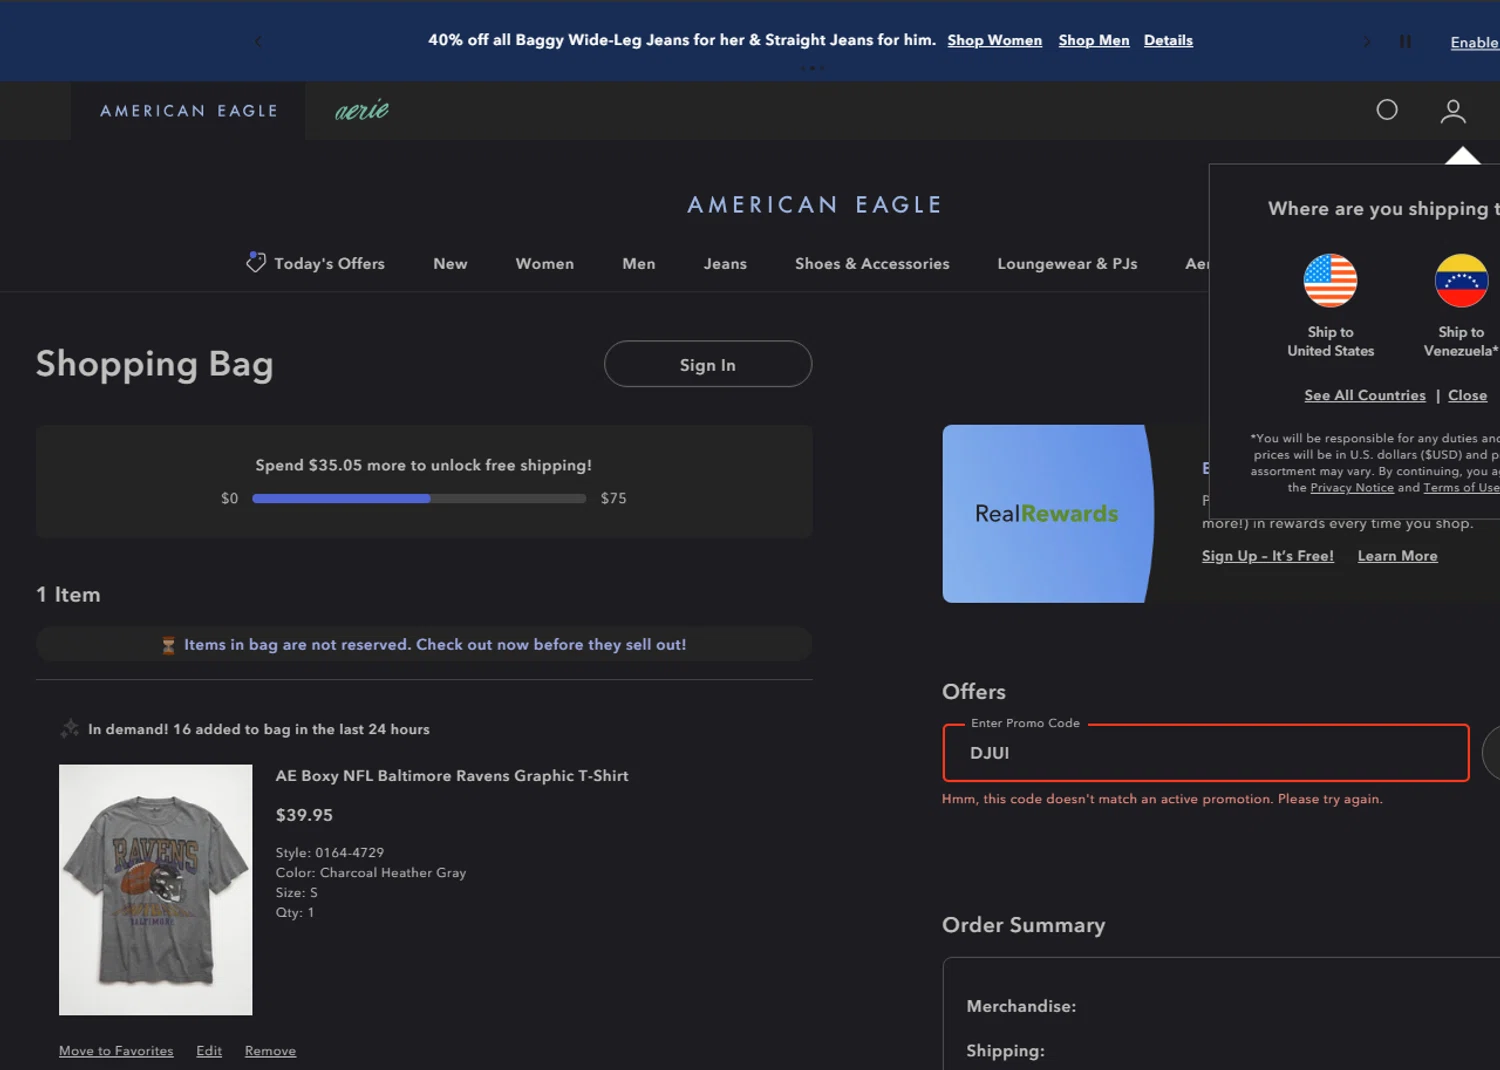This screenshot has height=1070, width=1500.
Task: Open the New menu
Action: [x=450, y=264]
